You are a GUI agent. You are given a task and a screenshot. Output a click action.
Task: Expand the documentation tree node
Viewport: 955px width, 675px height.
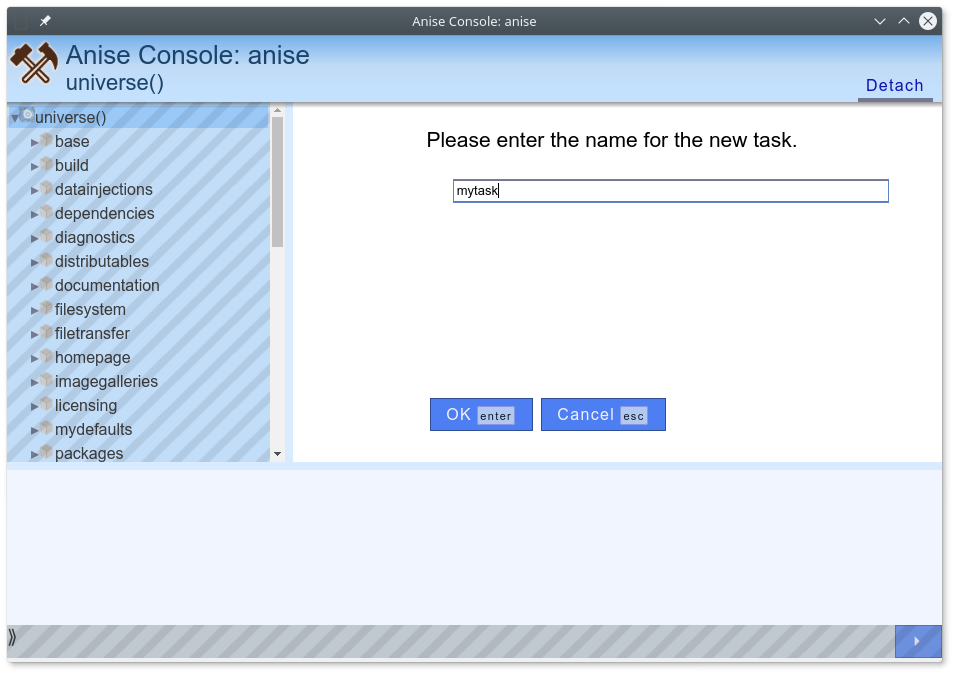click(35, 286)
